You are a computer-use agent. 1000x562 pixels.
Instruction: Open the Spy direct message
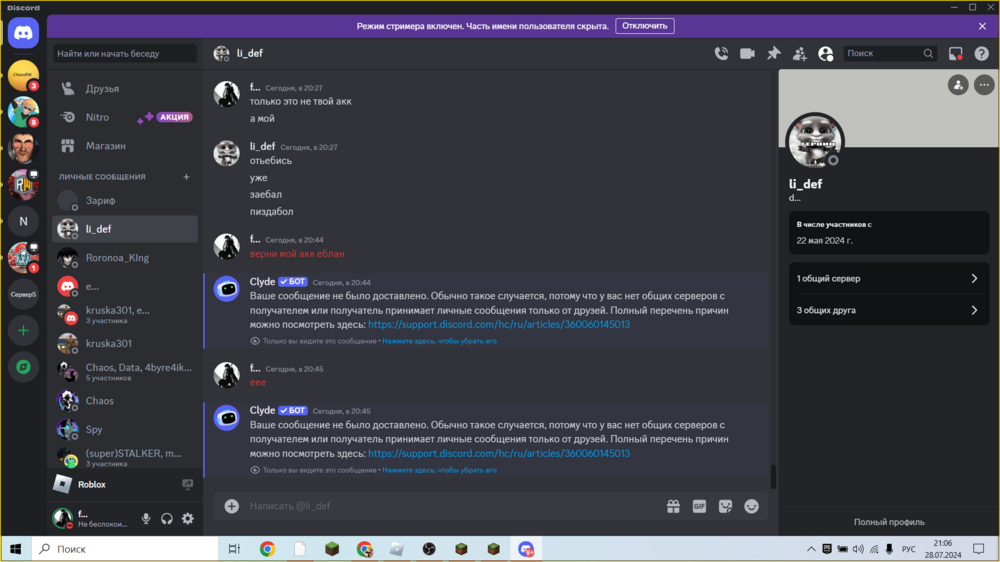(x=125, y=429)
